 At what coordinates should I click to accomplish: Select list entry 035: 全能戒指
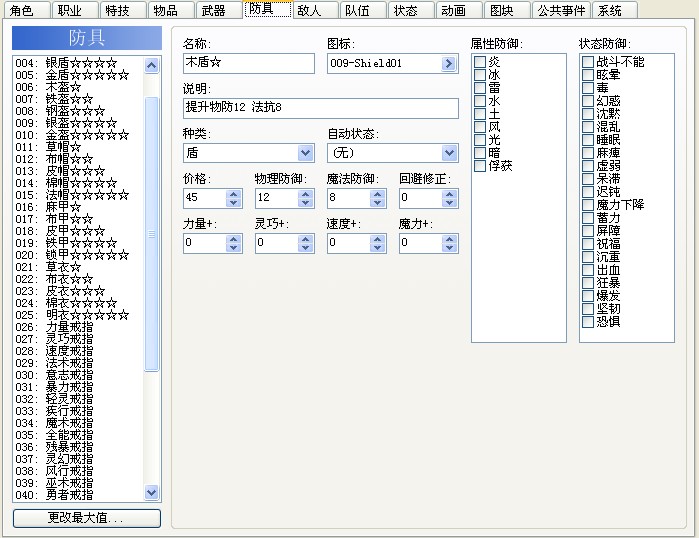(78, 435)
